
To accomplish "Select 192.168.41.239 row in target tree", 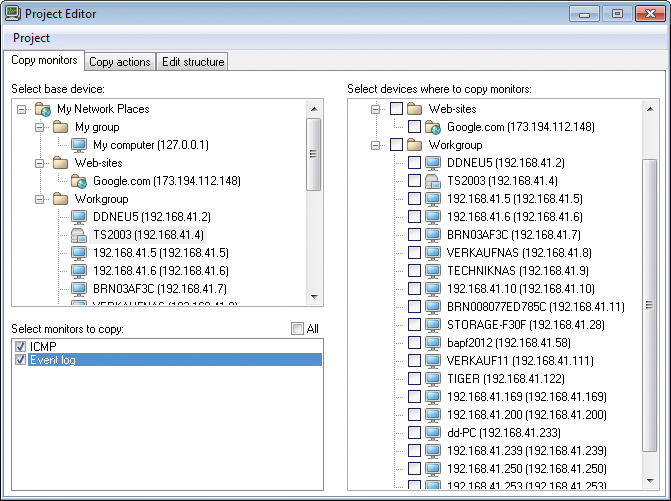I will pyautogui.click(x=526, y=451).
